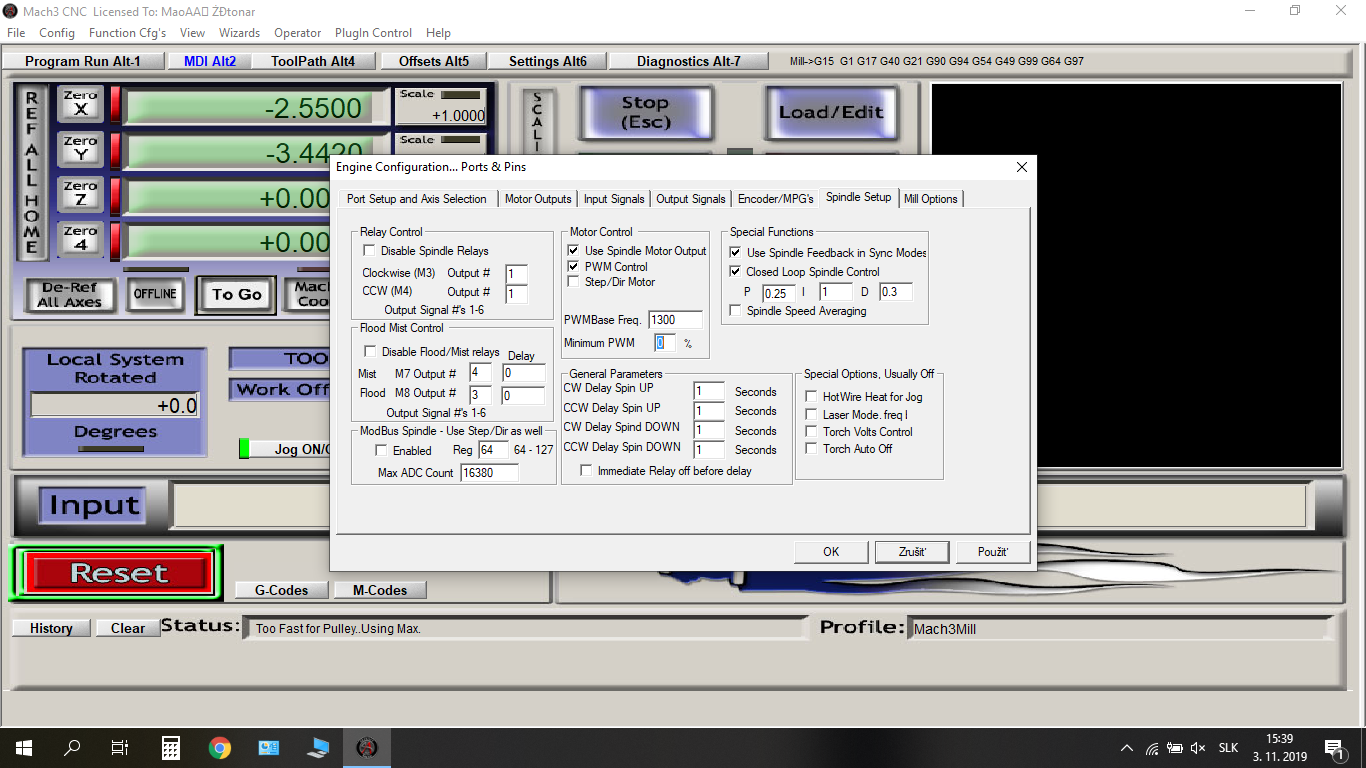The width and height of the screenshot is (1366, 768).
Task: Open Chrome from the Windows taskbar
Action: coord(220,747)
